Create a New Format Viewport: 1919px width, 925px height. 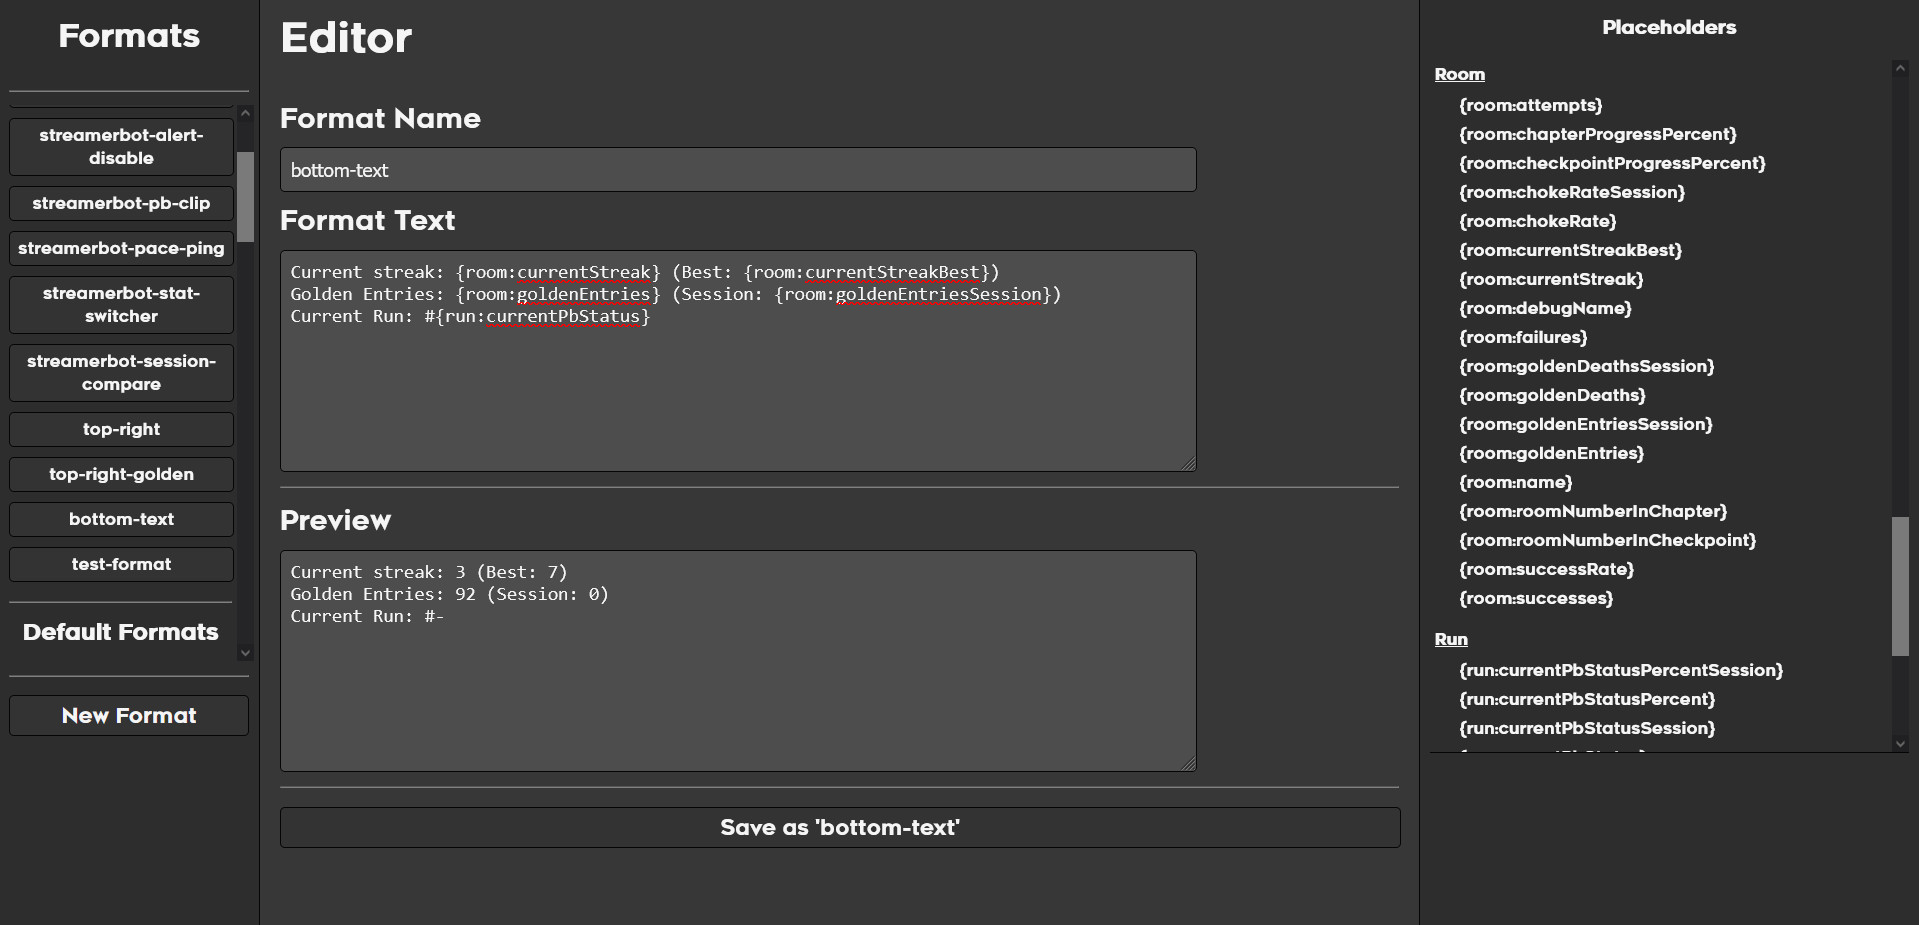tap(129, 716)
